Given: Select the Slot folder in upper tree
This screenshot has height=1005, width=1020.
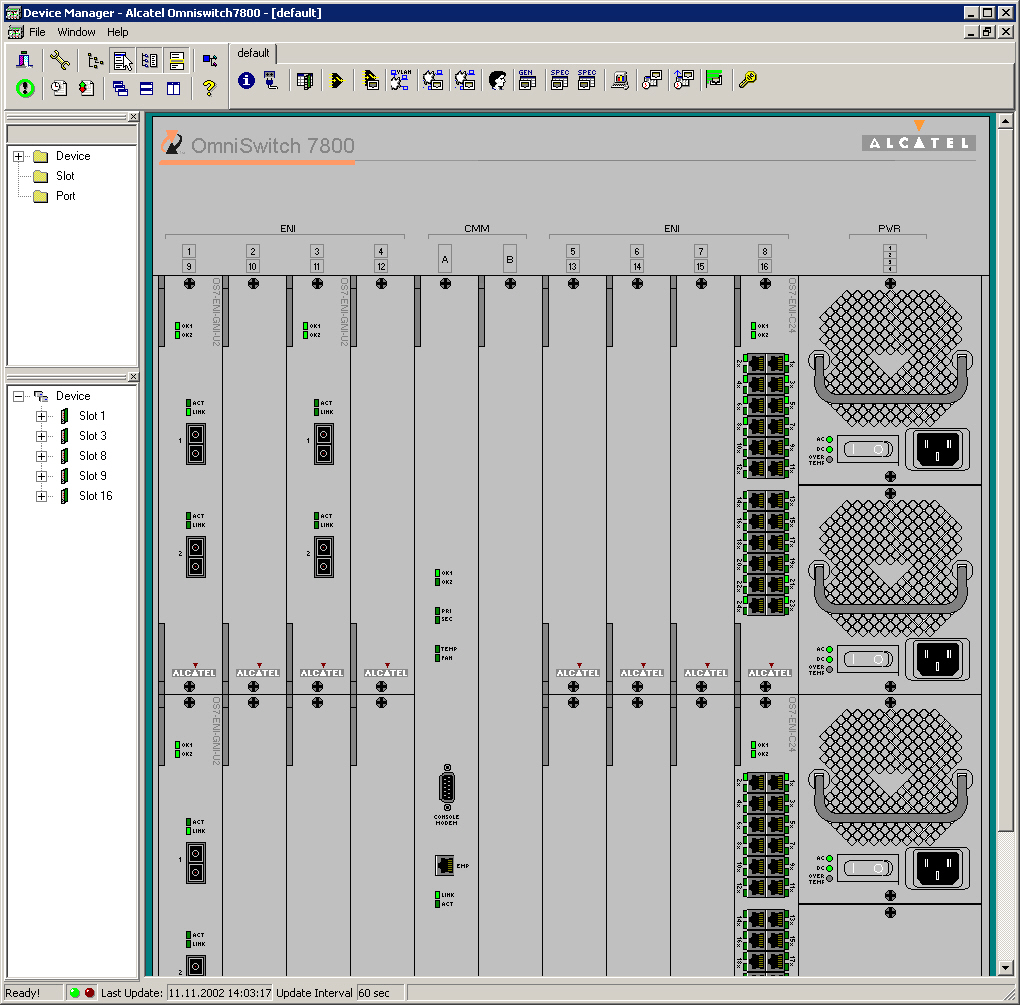Looking at the screenshot, I should click(x=65, y=176).
